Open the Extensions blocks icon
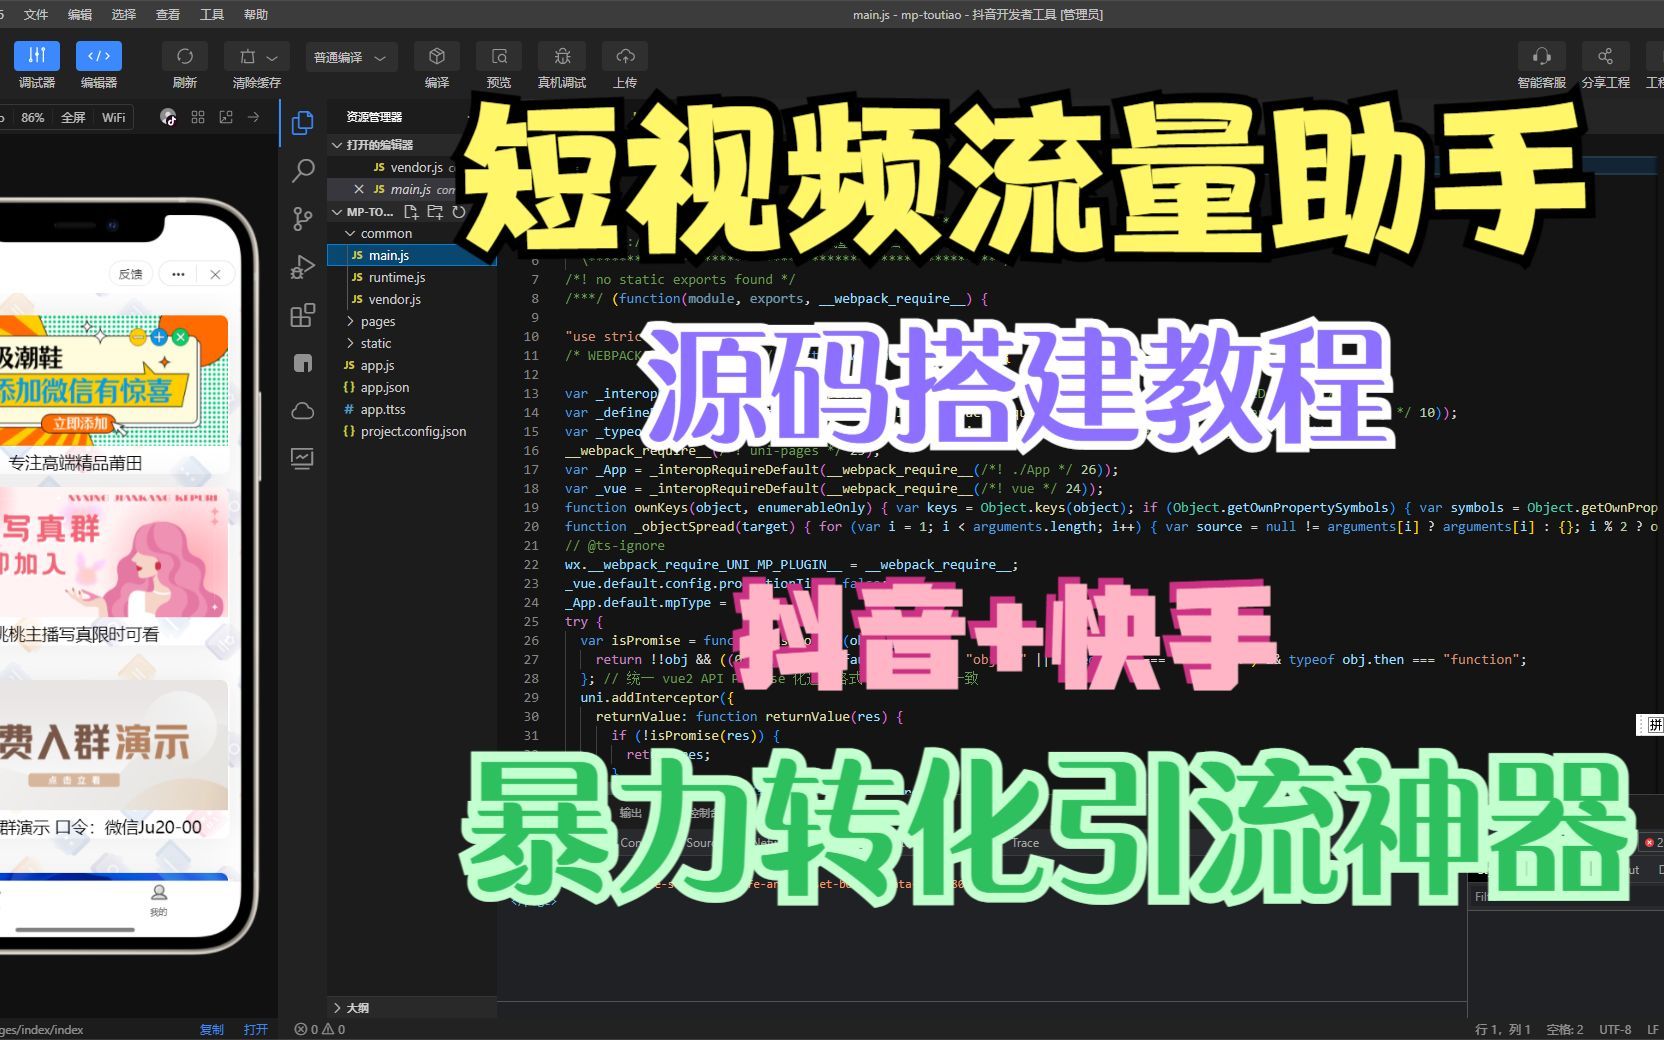 (x=302, y=315)
